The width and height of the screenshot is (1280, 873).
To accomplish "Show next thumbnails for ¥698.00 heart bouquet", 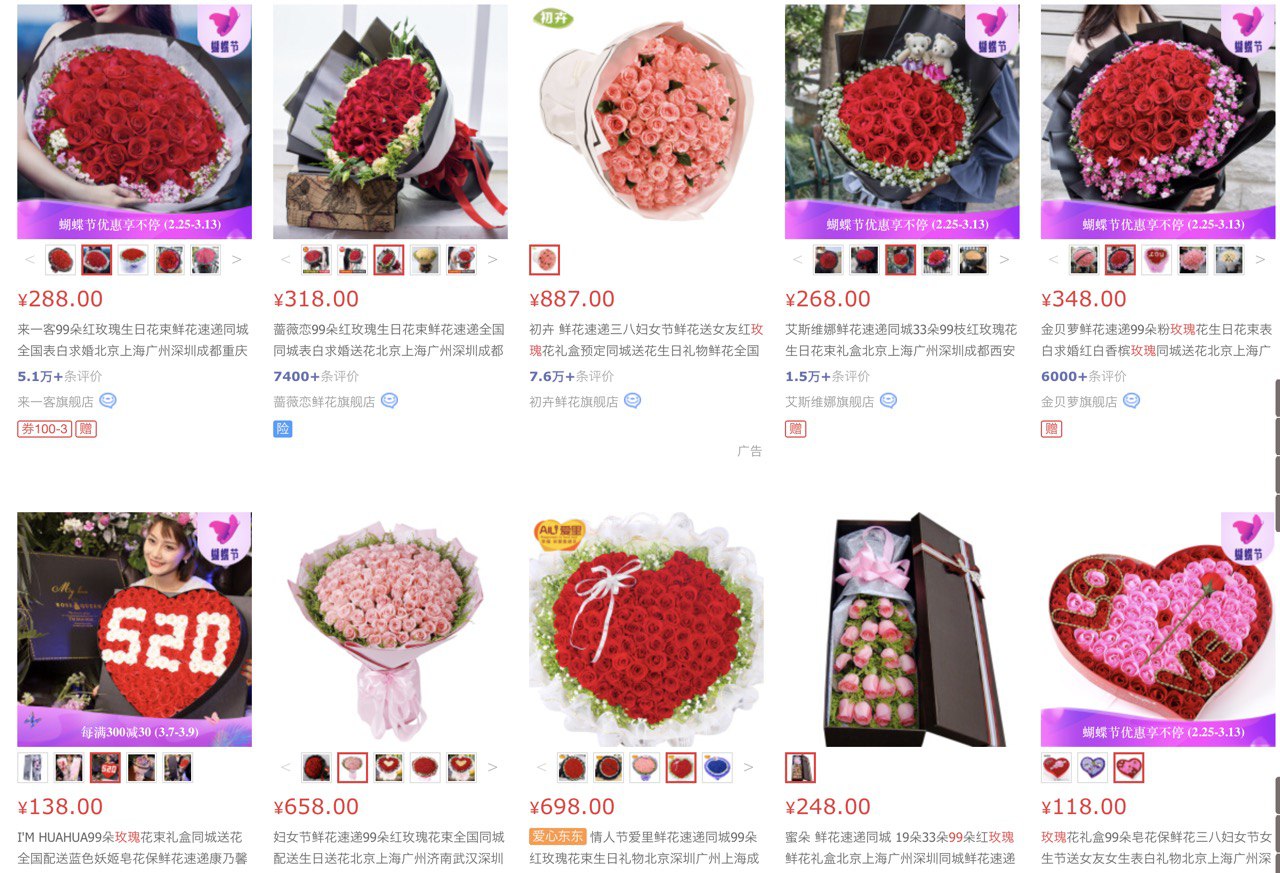I will pos(749,768).
